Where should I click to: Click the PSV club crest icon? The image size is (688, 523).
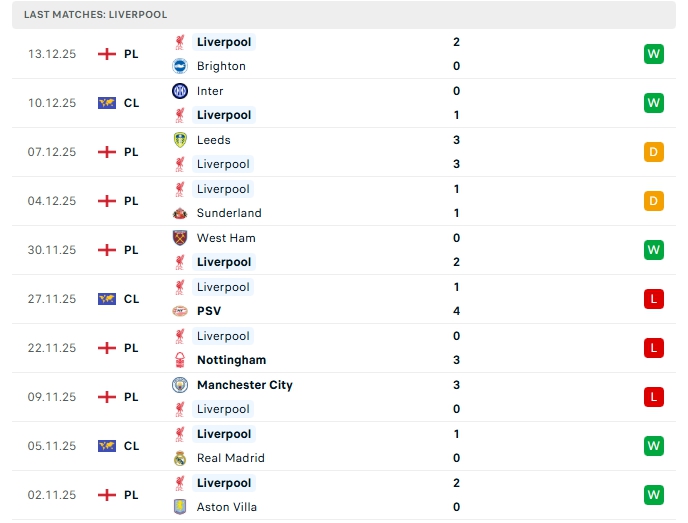tap(180, 311)
